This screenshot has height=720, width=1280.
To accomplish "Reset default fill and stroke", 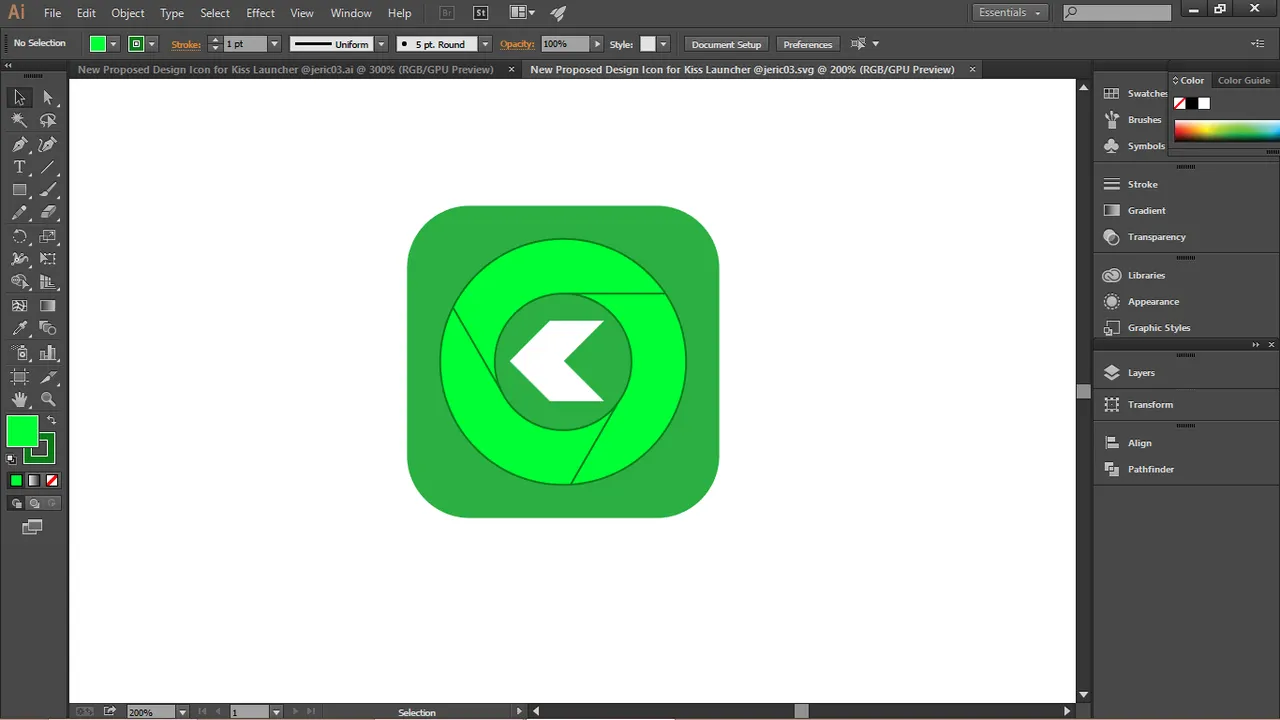I will [11, 459].
